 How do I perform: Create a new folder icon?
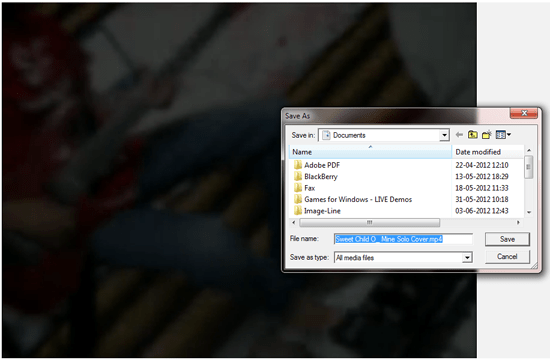487,135
